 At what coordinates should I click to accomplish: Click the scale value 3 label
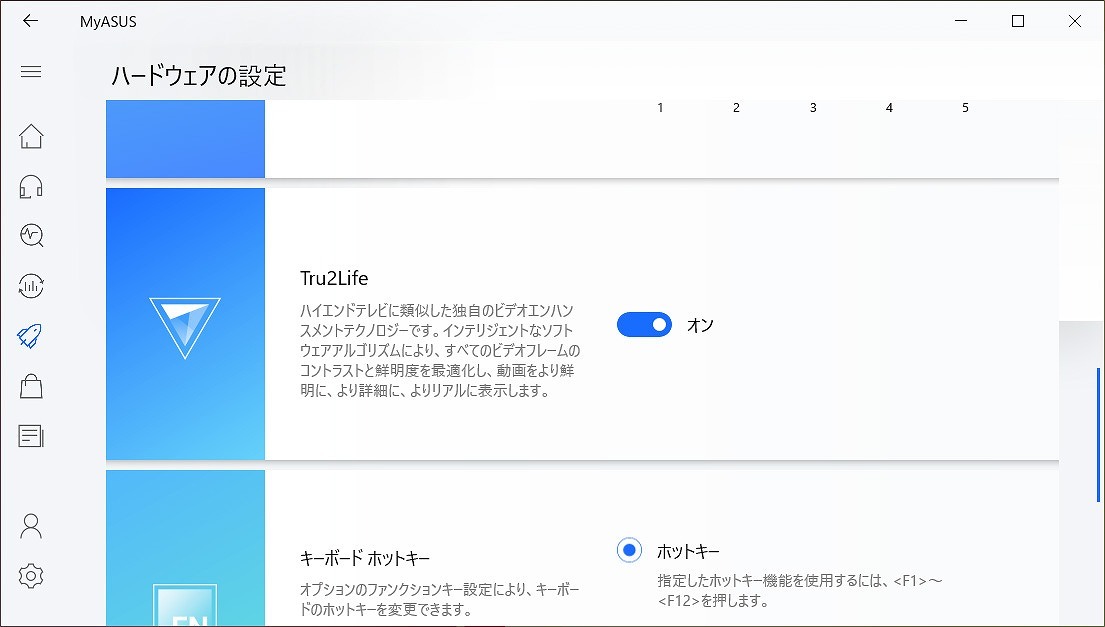[x=813, y=108]
